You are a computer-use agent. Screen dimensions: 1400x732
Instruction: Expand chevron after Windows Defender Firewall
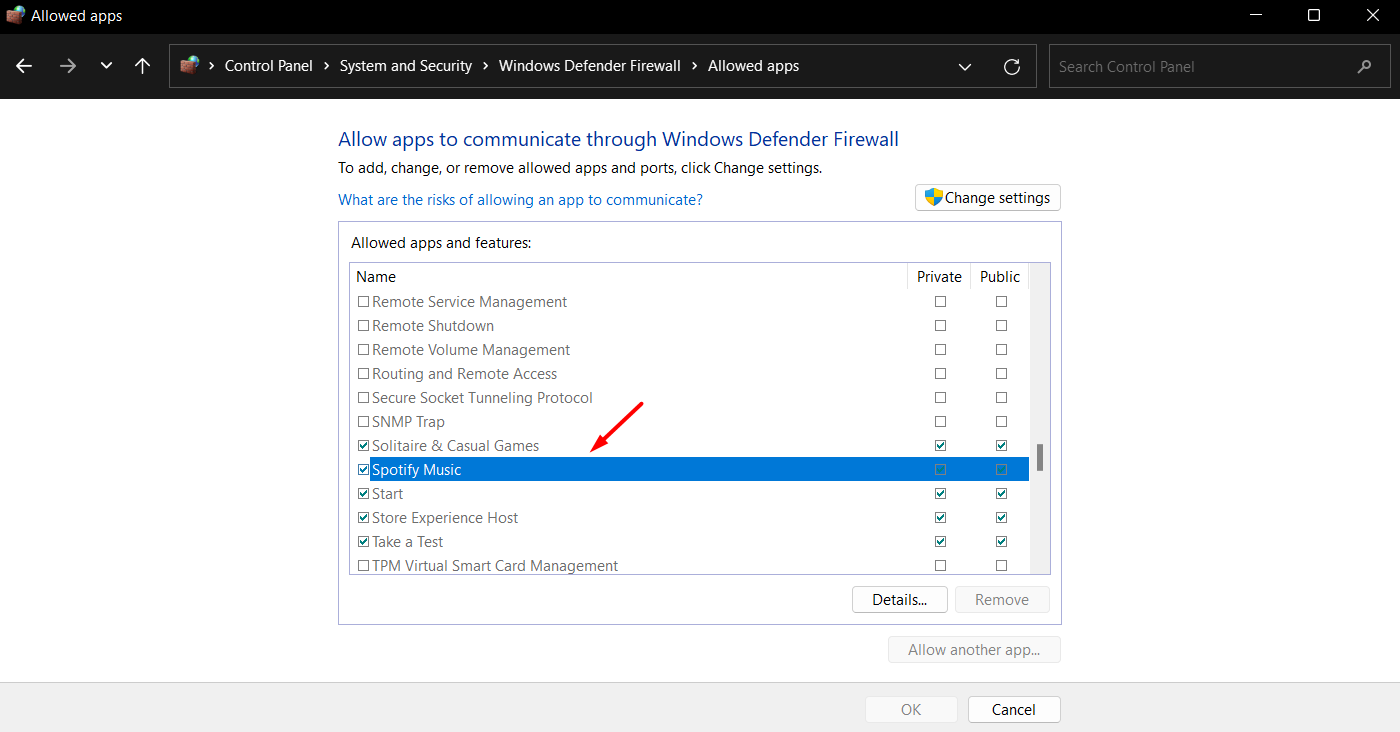tap(694, 66)
